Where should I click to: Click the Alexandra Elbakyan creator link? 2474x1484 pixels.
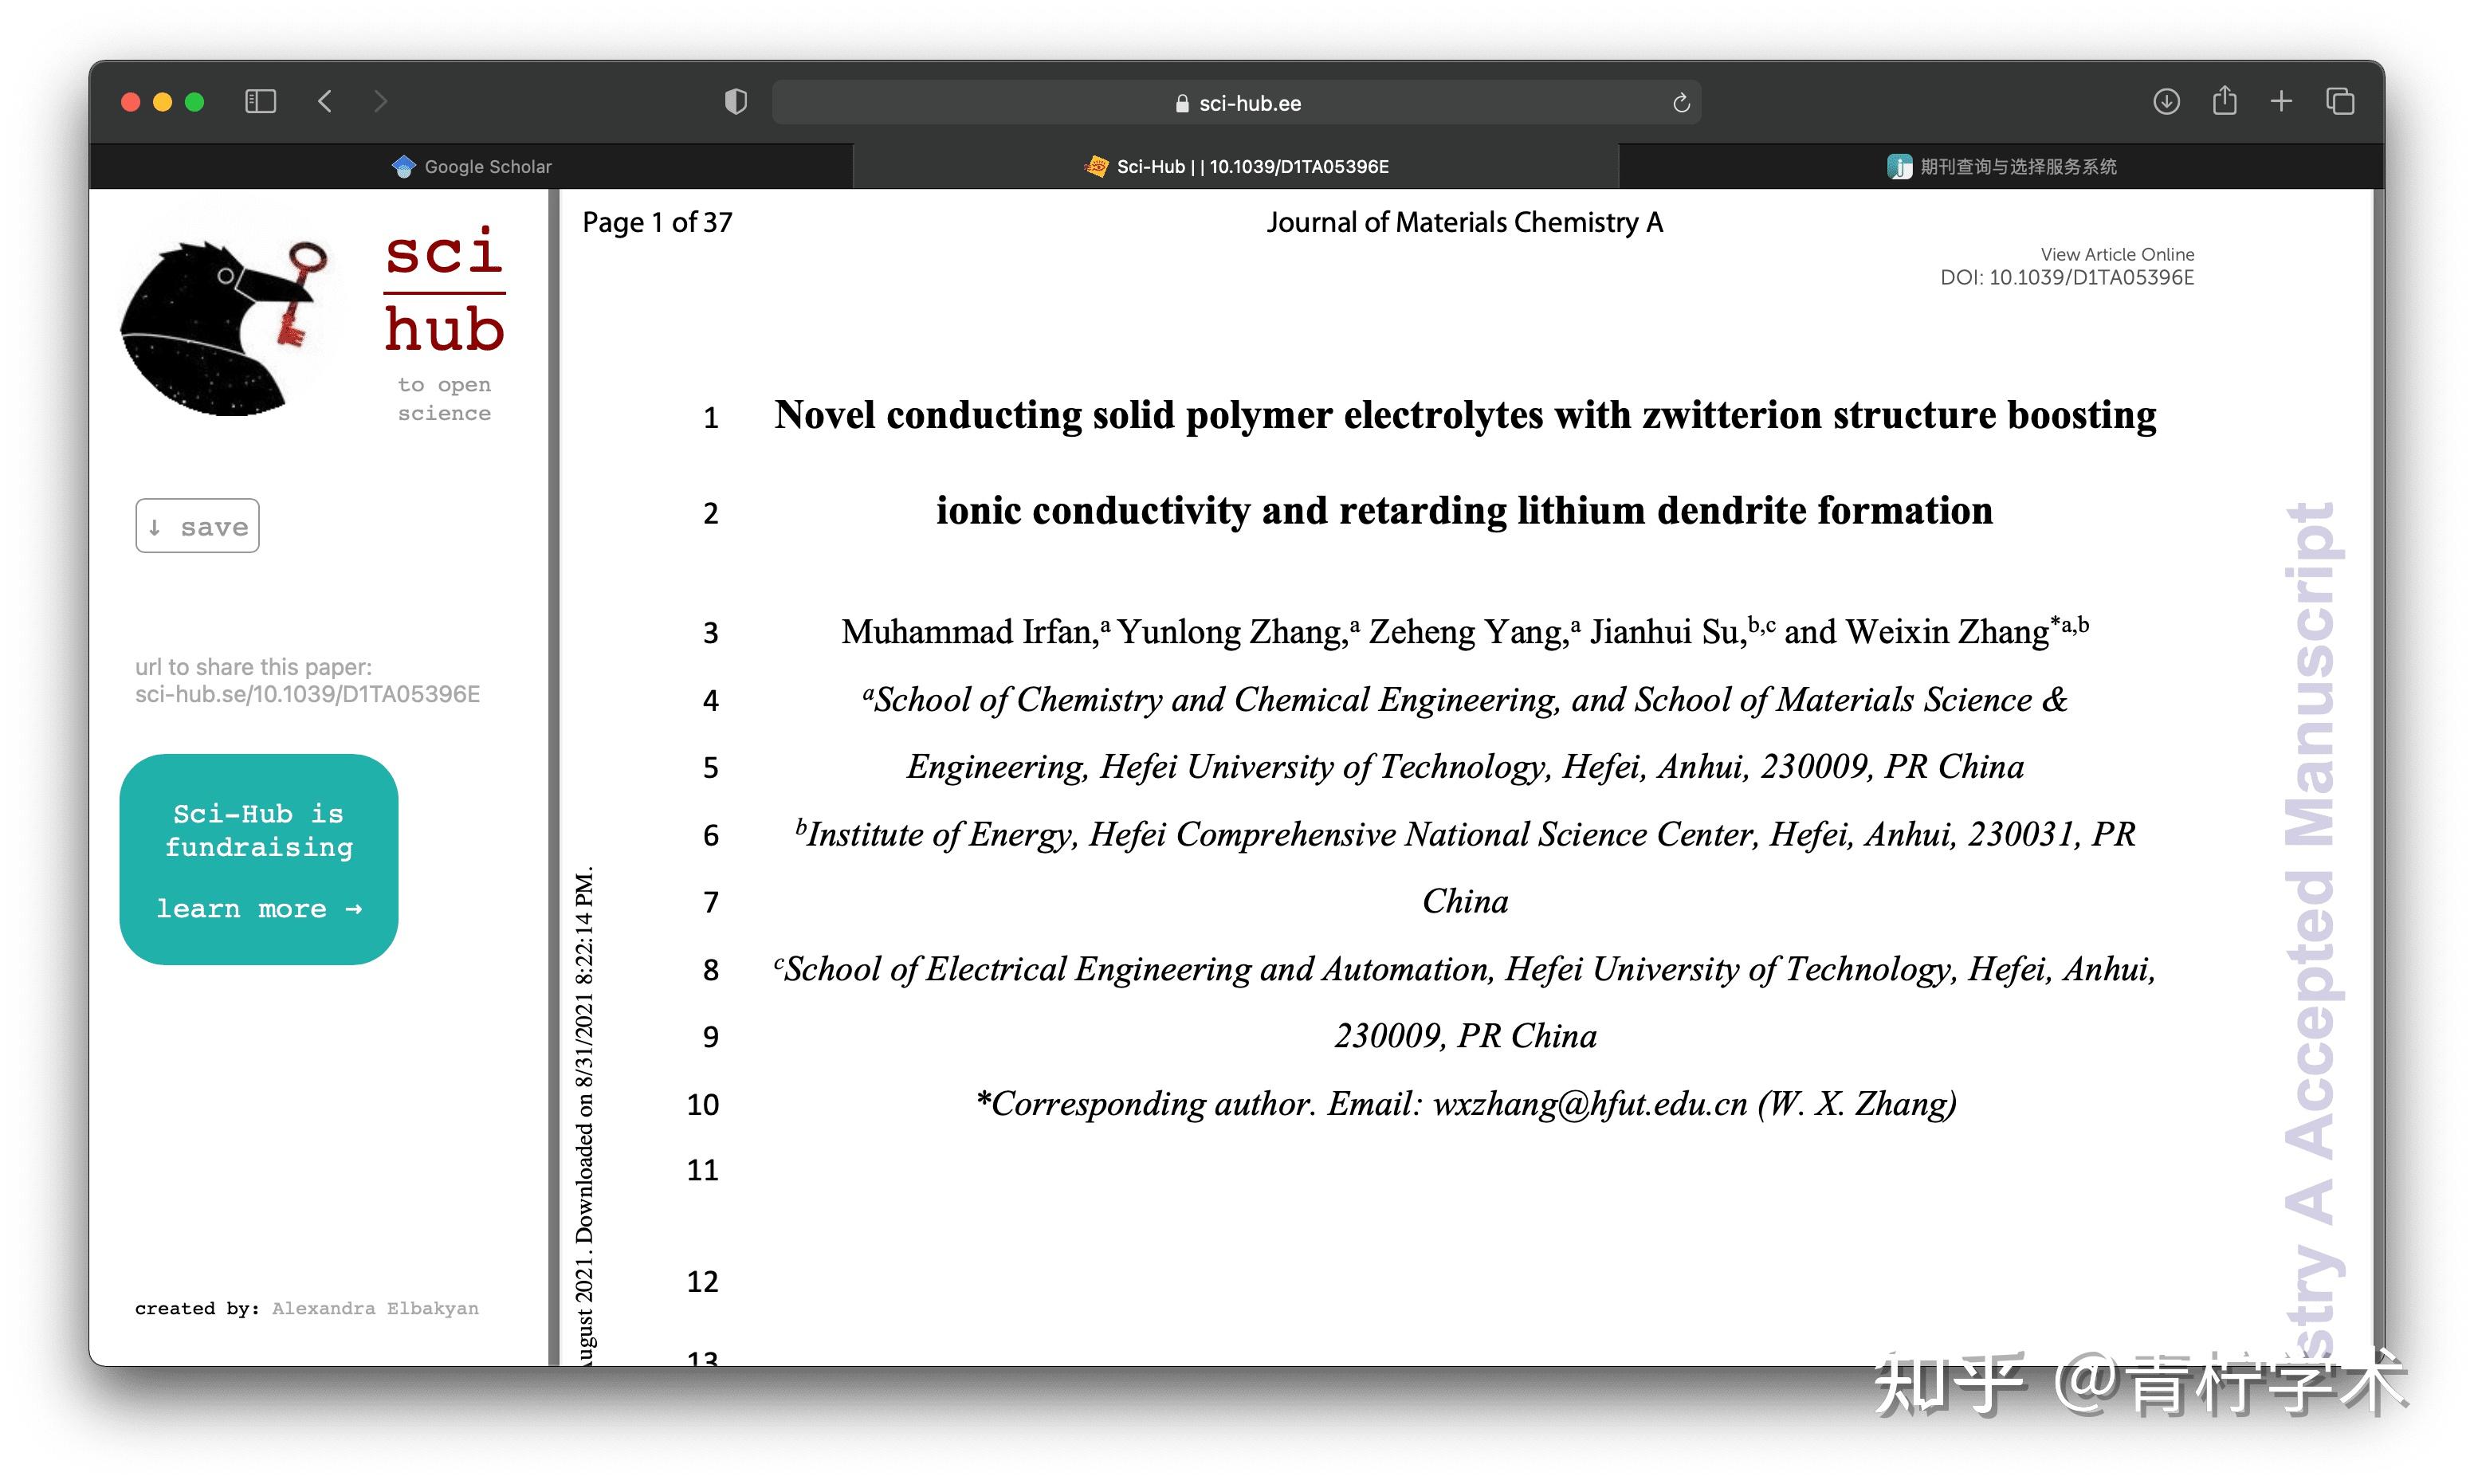tap(375, 1308)
